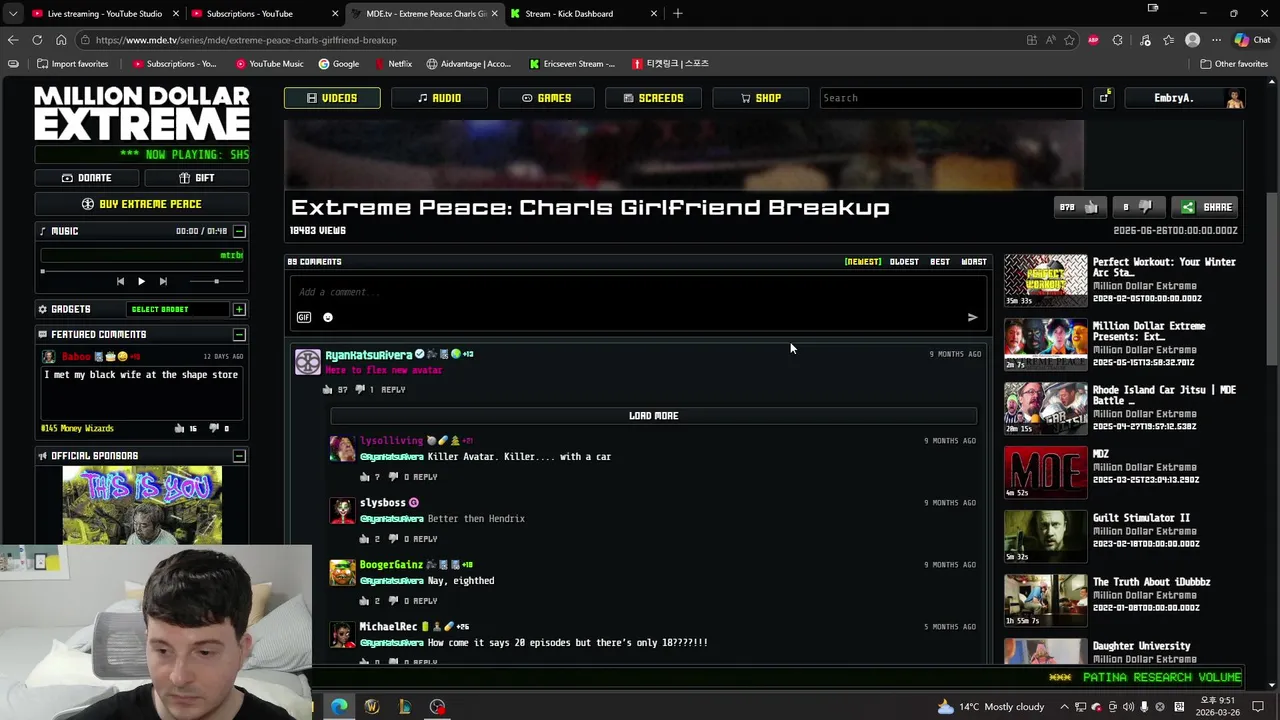Reply to RyanKatsuRivera's comment
This screenshot has height=720, width=1280.
(393, 390)
